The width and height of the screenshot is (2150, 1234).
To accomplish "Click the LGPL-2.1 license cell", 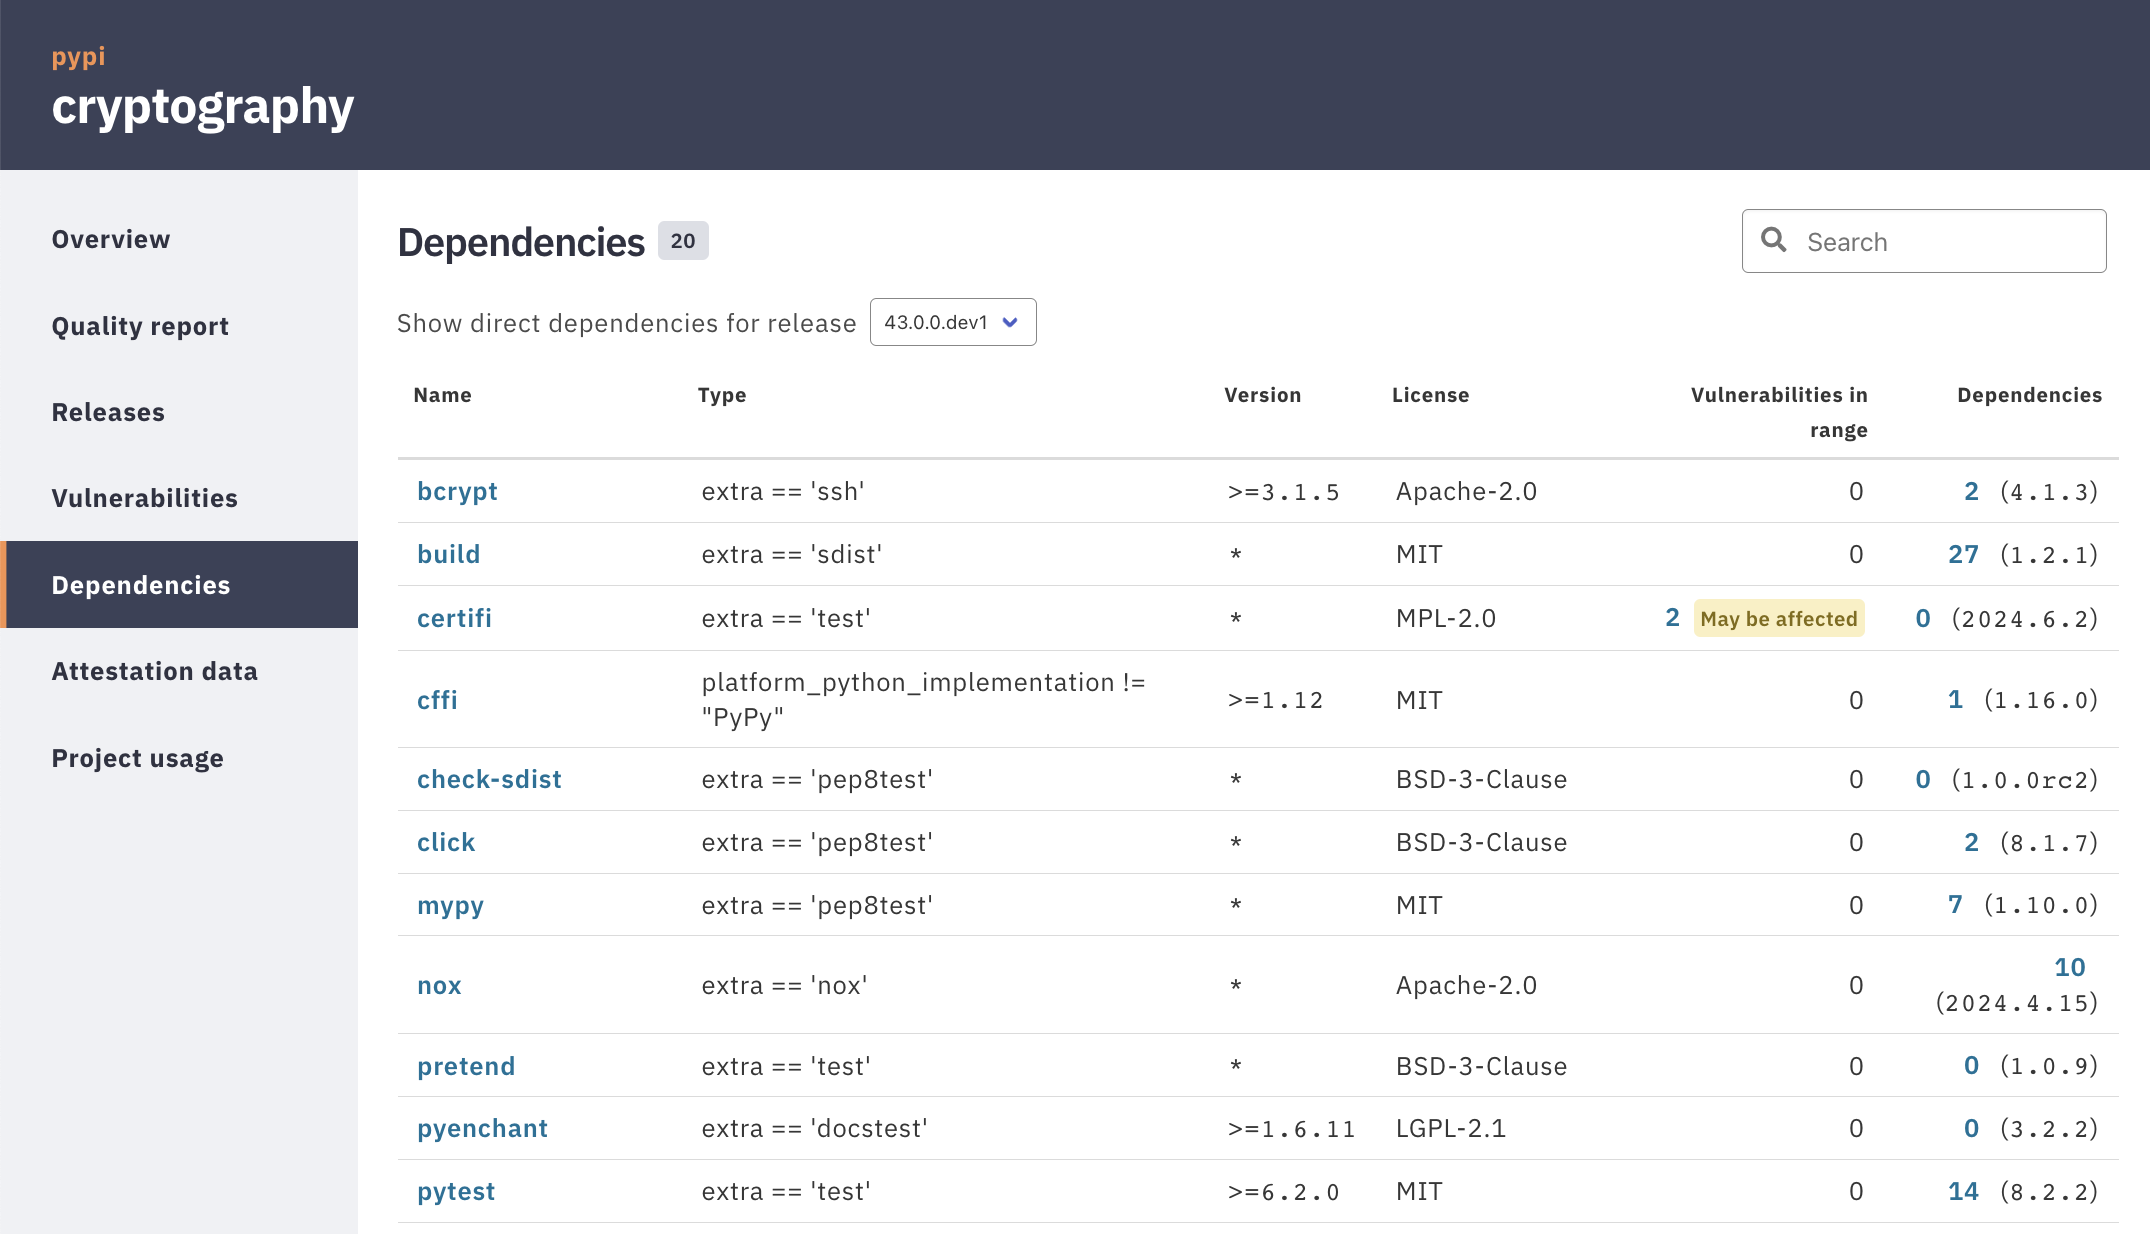I will click(1450, 1128).
